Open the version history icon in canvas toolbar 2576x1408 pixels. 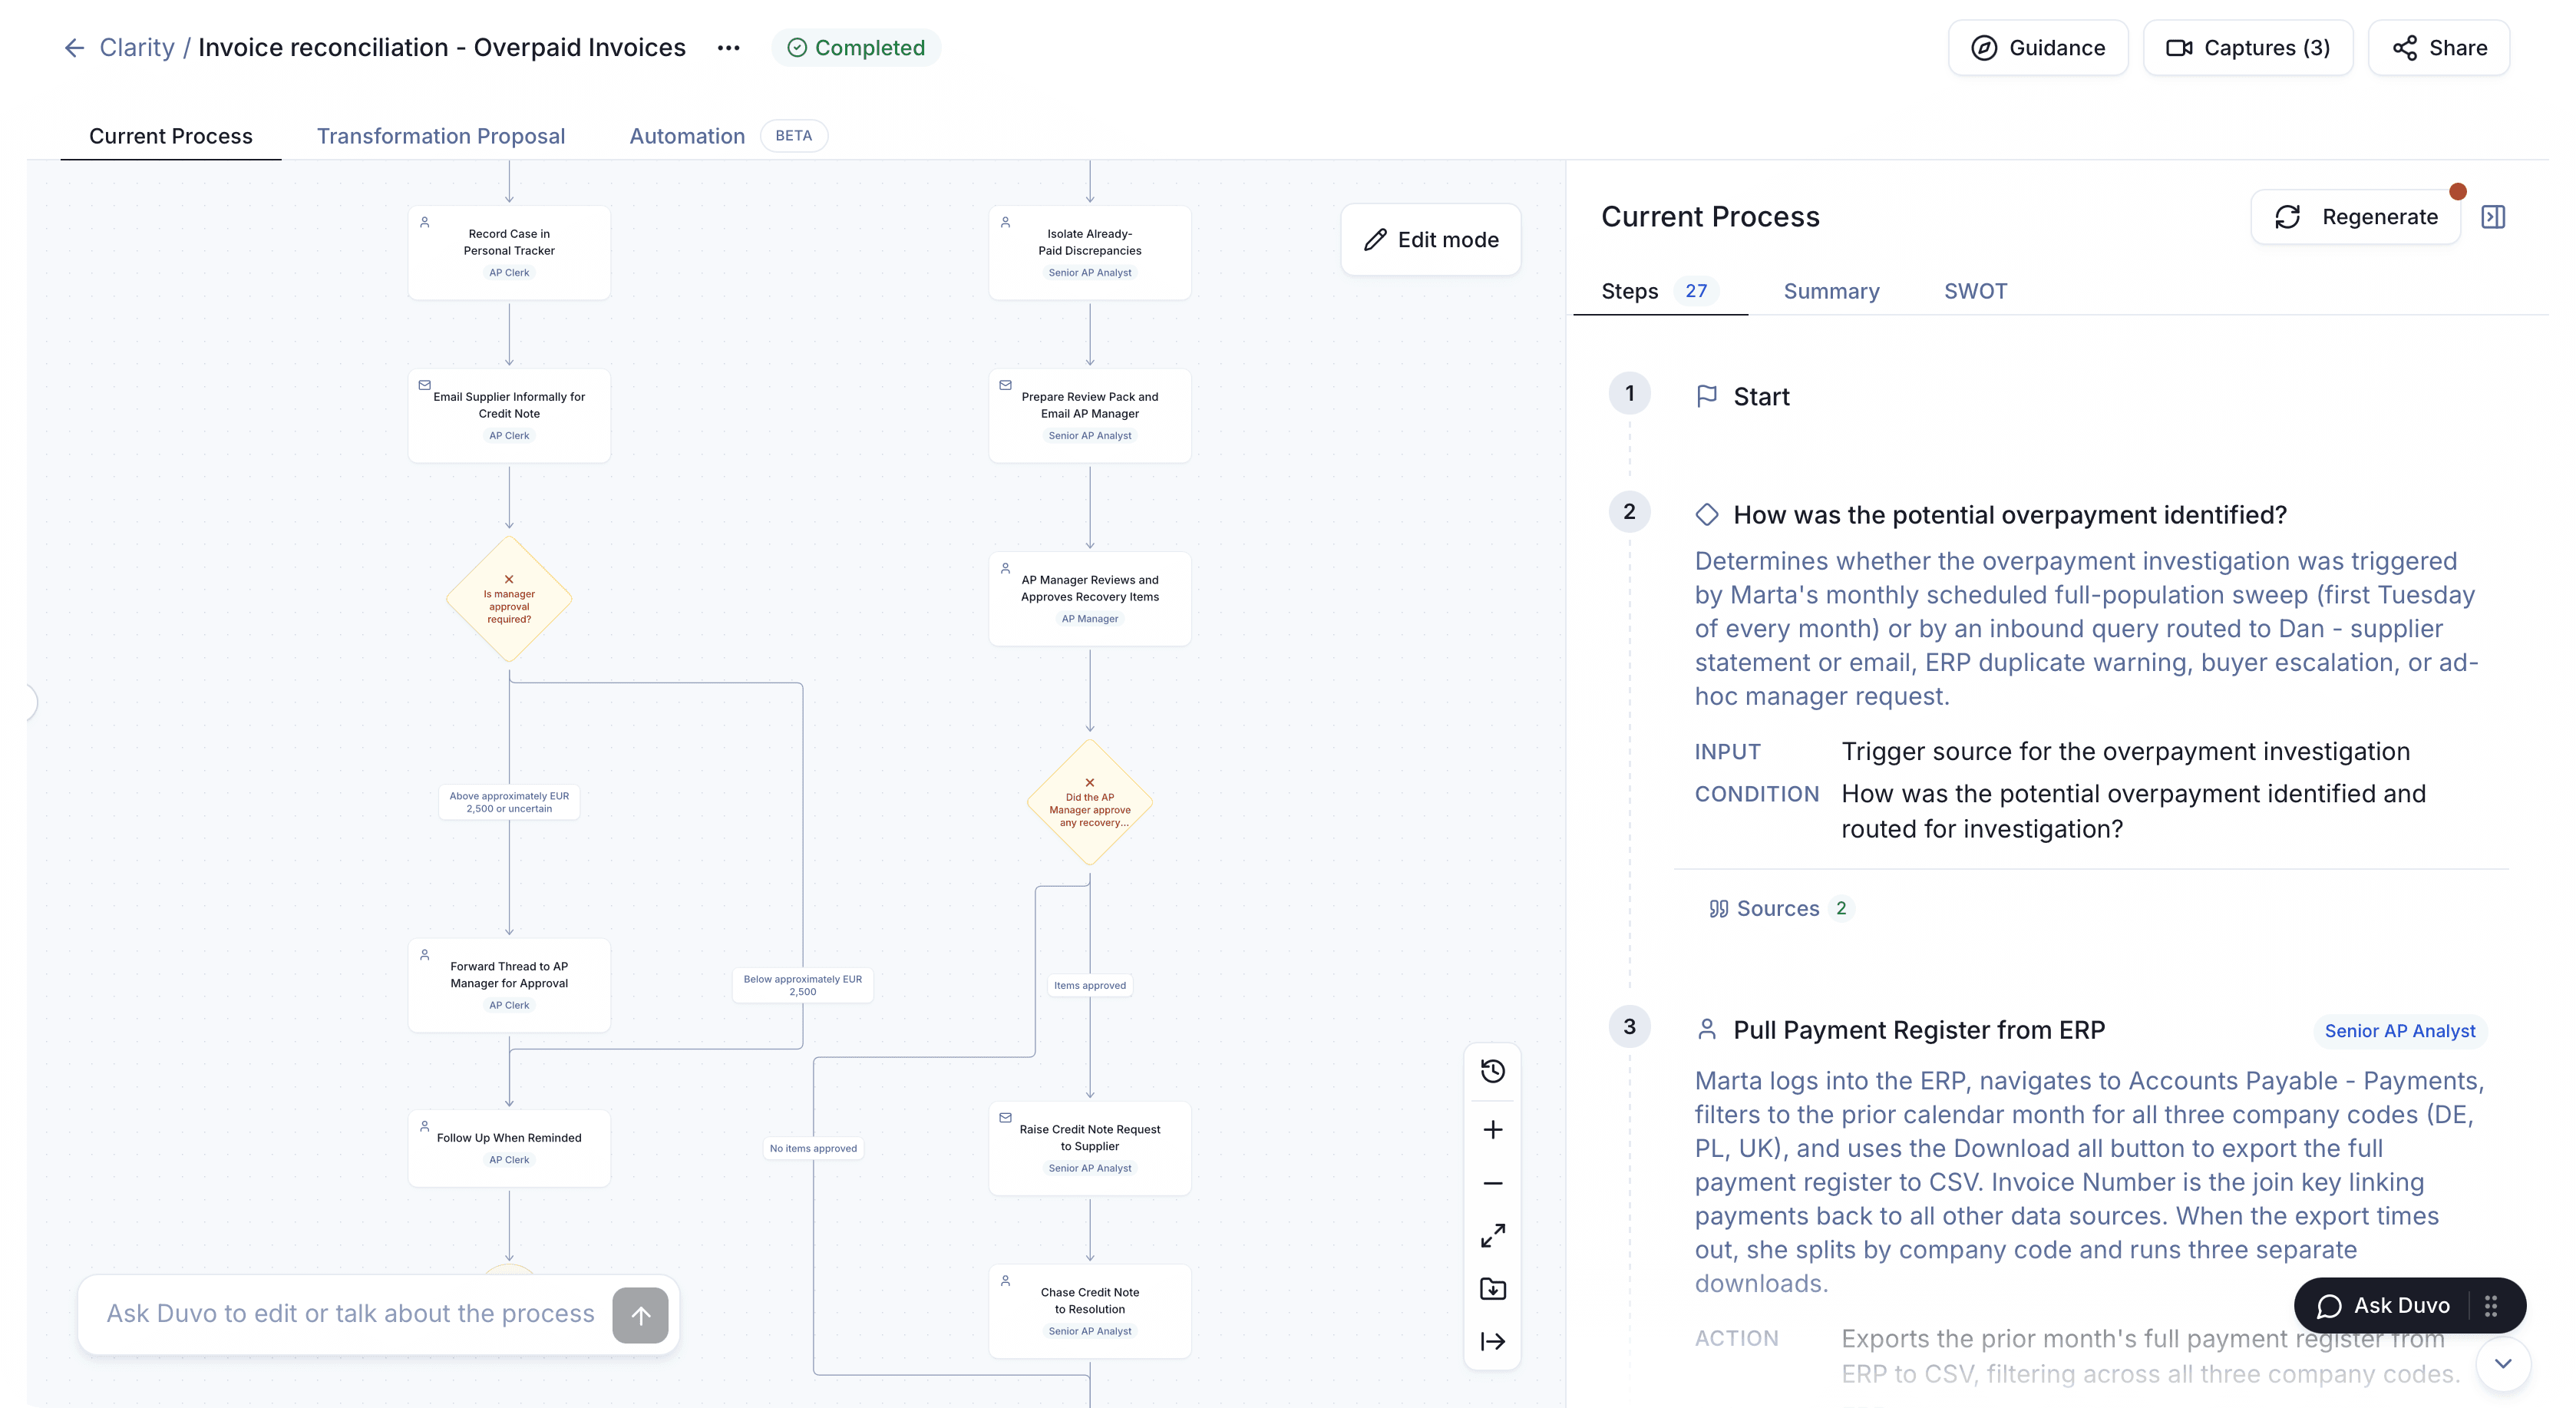coord(1493,1072)
